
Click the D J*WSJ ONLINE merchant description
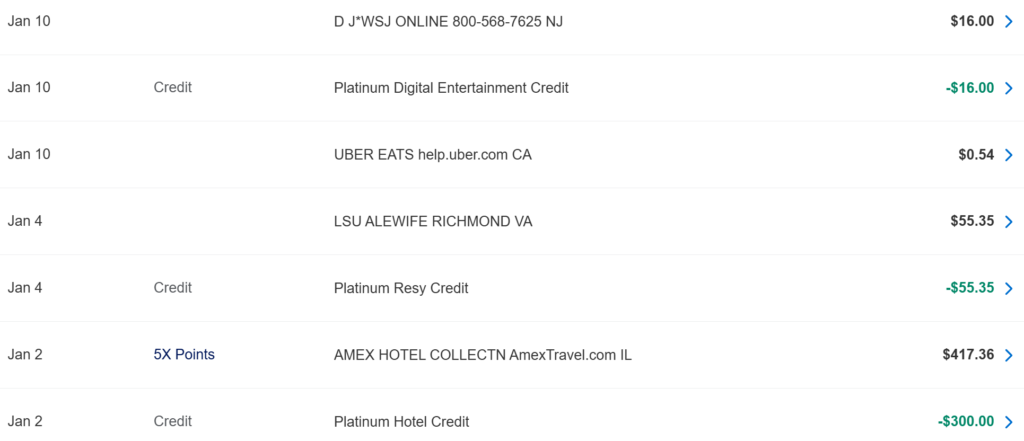tap(448, 21)
